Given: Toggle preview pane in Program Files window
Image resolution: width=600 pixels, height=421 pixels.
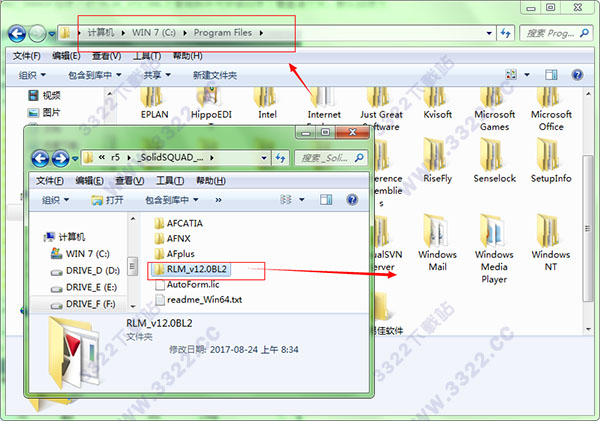Looking at the screenshot, I should coord(551,75).
